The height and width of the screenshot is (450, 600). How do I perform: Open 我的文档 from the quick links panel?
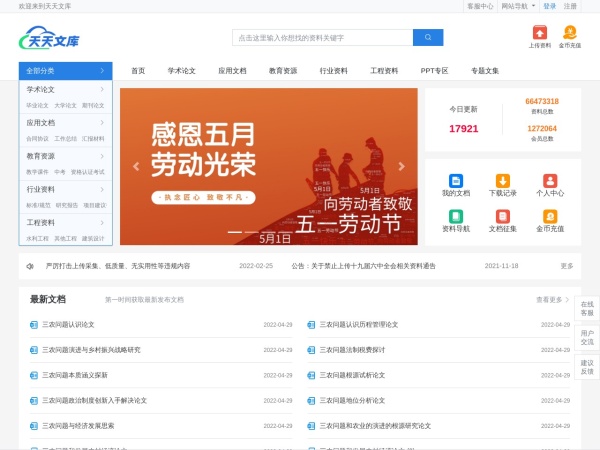click(x=456, y=184)
